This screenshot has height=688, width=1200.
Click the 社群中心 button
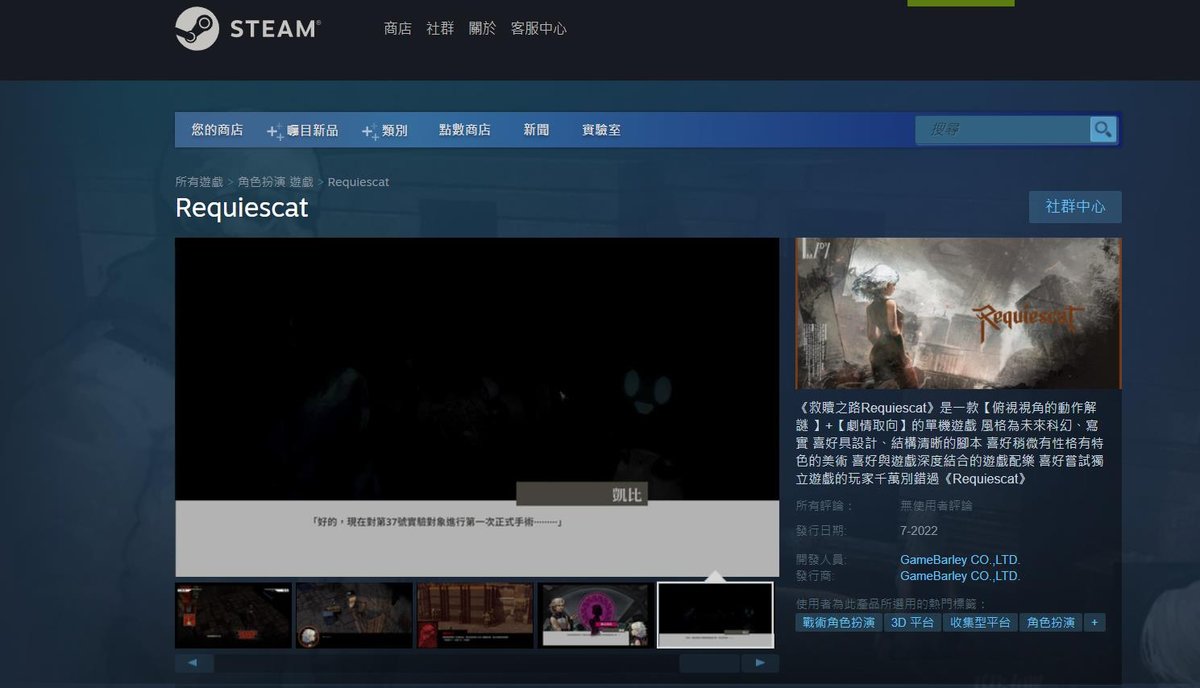point(1075,207)
